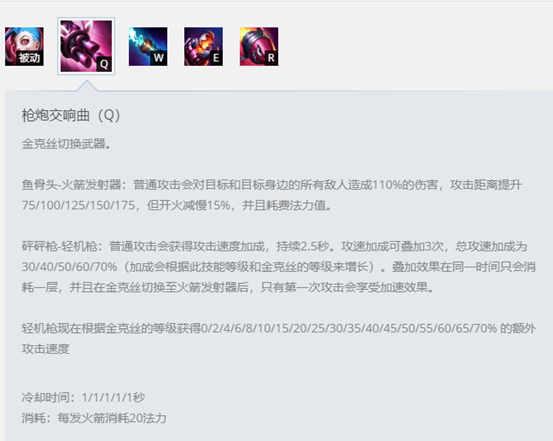Click the range values 75/100/125/150/175
Screen dimensions: 553x441
pos(78,205)
